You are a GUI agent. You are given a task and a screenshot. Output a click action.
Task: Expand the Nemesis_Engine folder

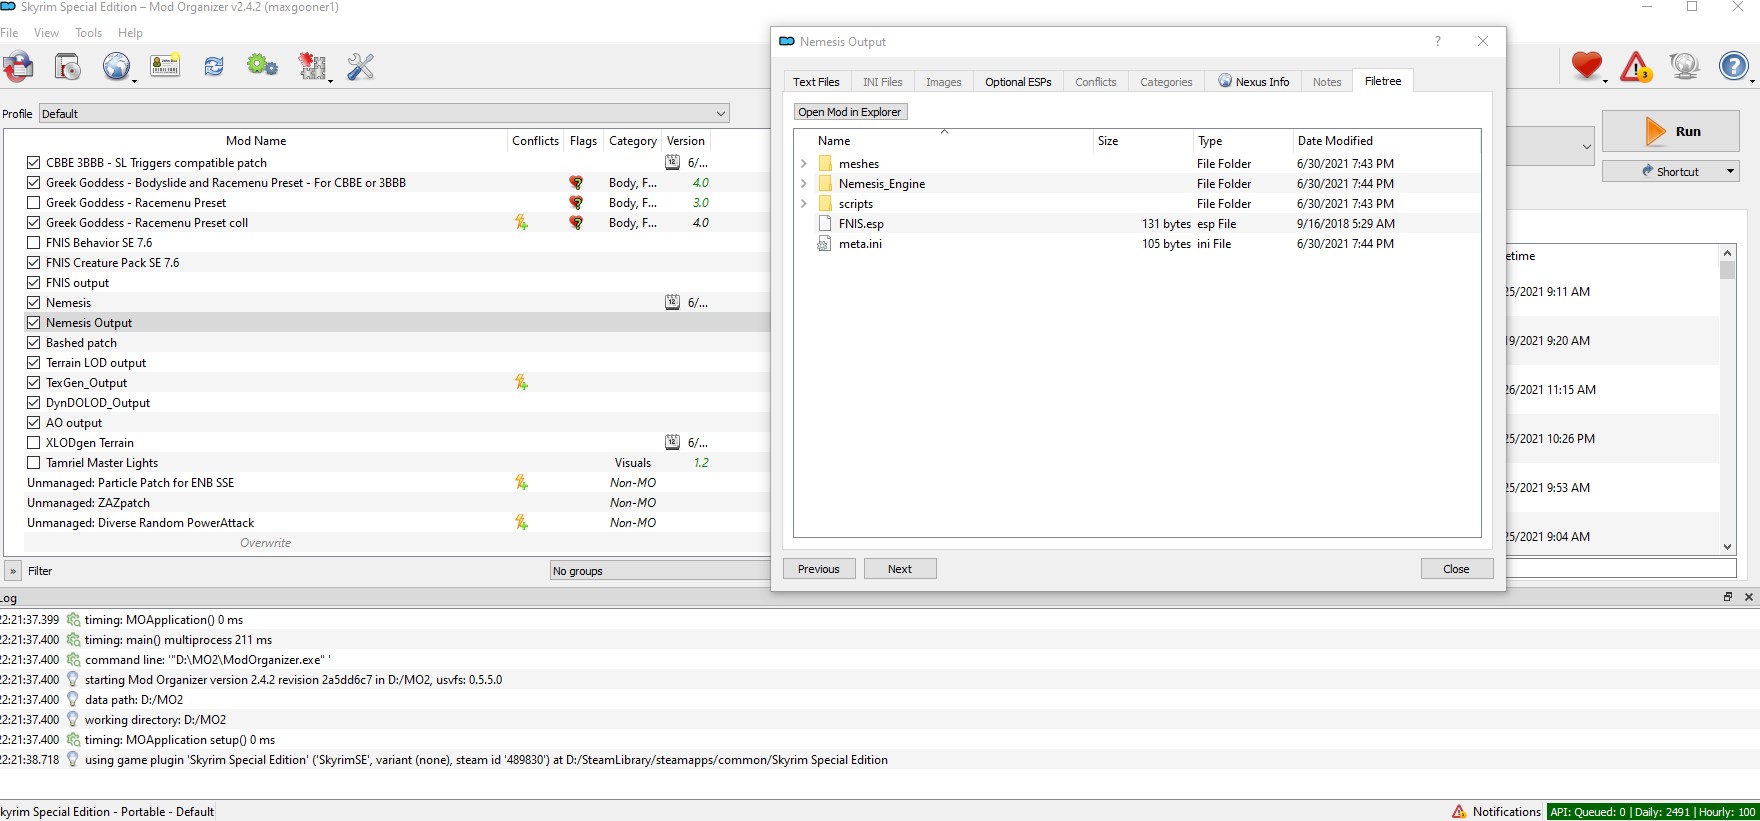pos(804,184)
